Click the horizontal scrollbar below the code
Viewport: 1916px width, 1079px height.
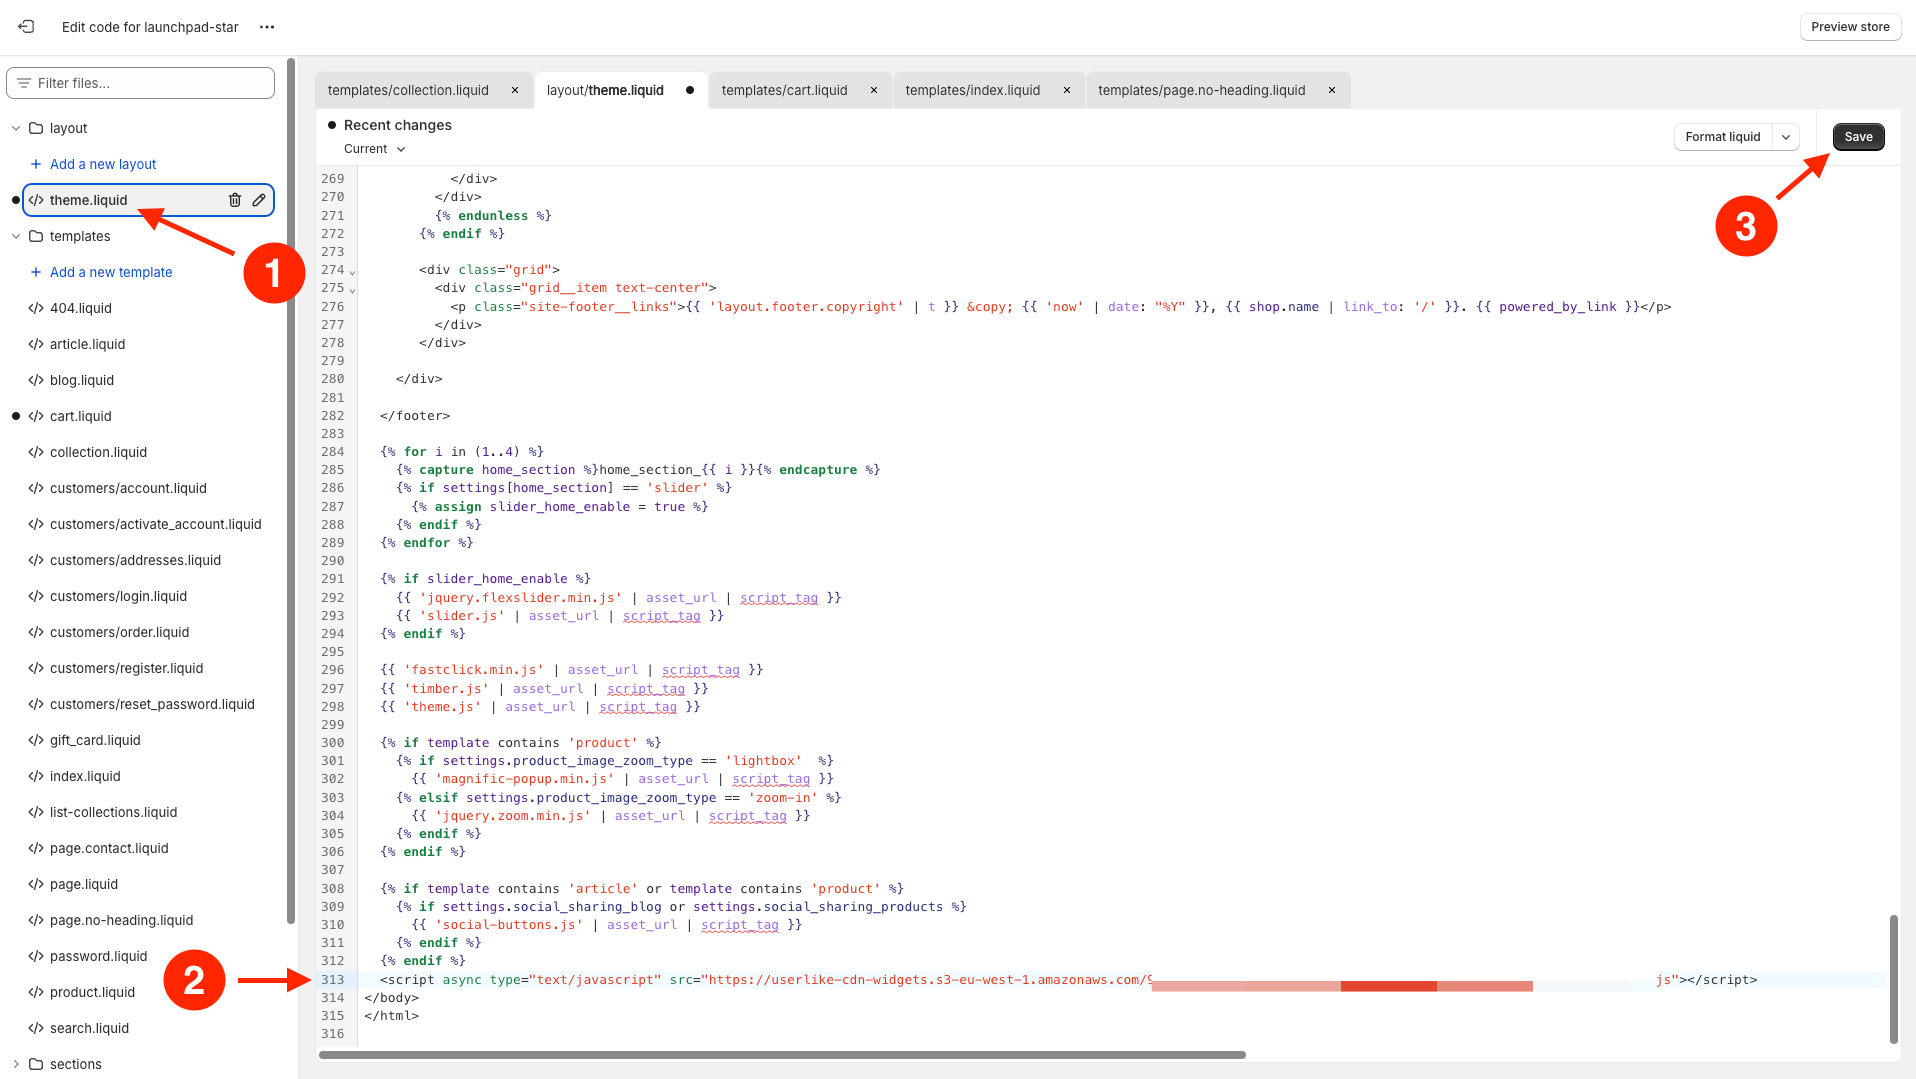[781, 1055]
